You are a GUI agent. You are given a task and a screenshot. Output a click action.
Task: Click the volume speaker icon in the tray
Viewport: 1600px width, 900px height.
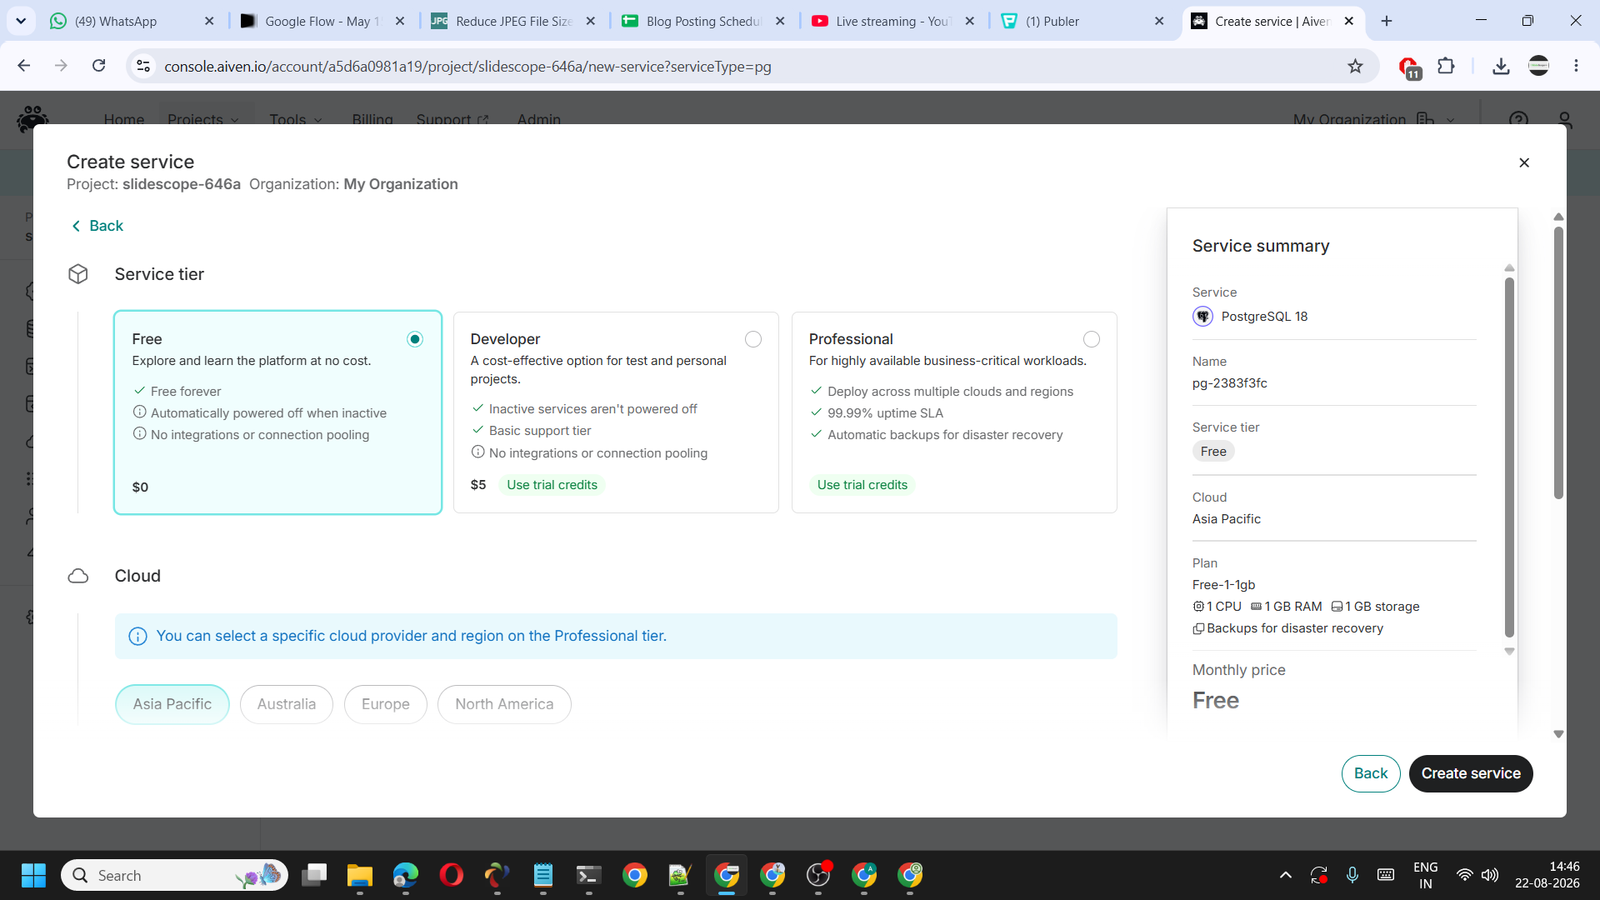[x=1490, y=875]
